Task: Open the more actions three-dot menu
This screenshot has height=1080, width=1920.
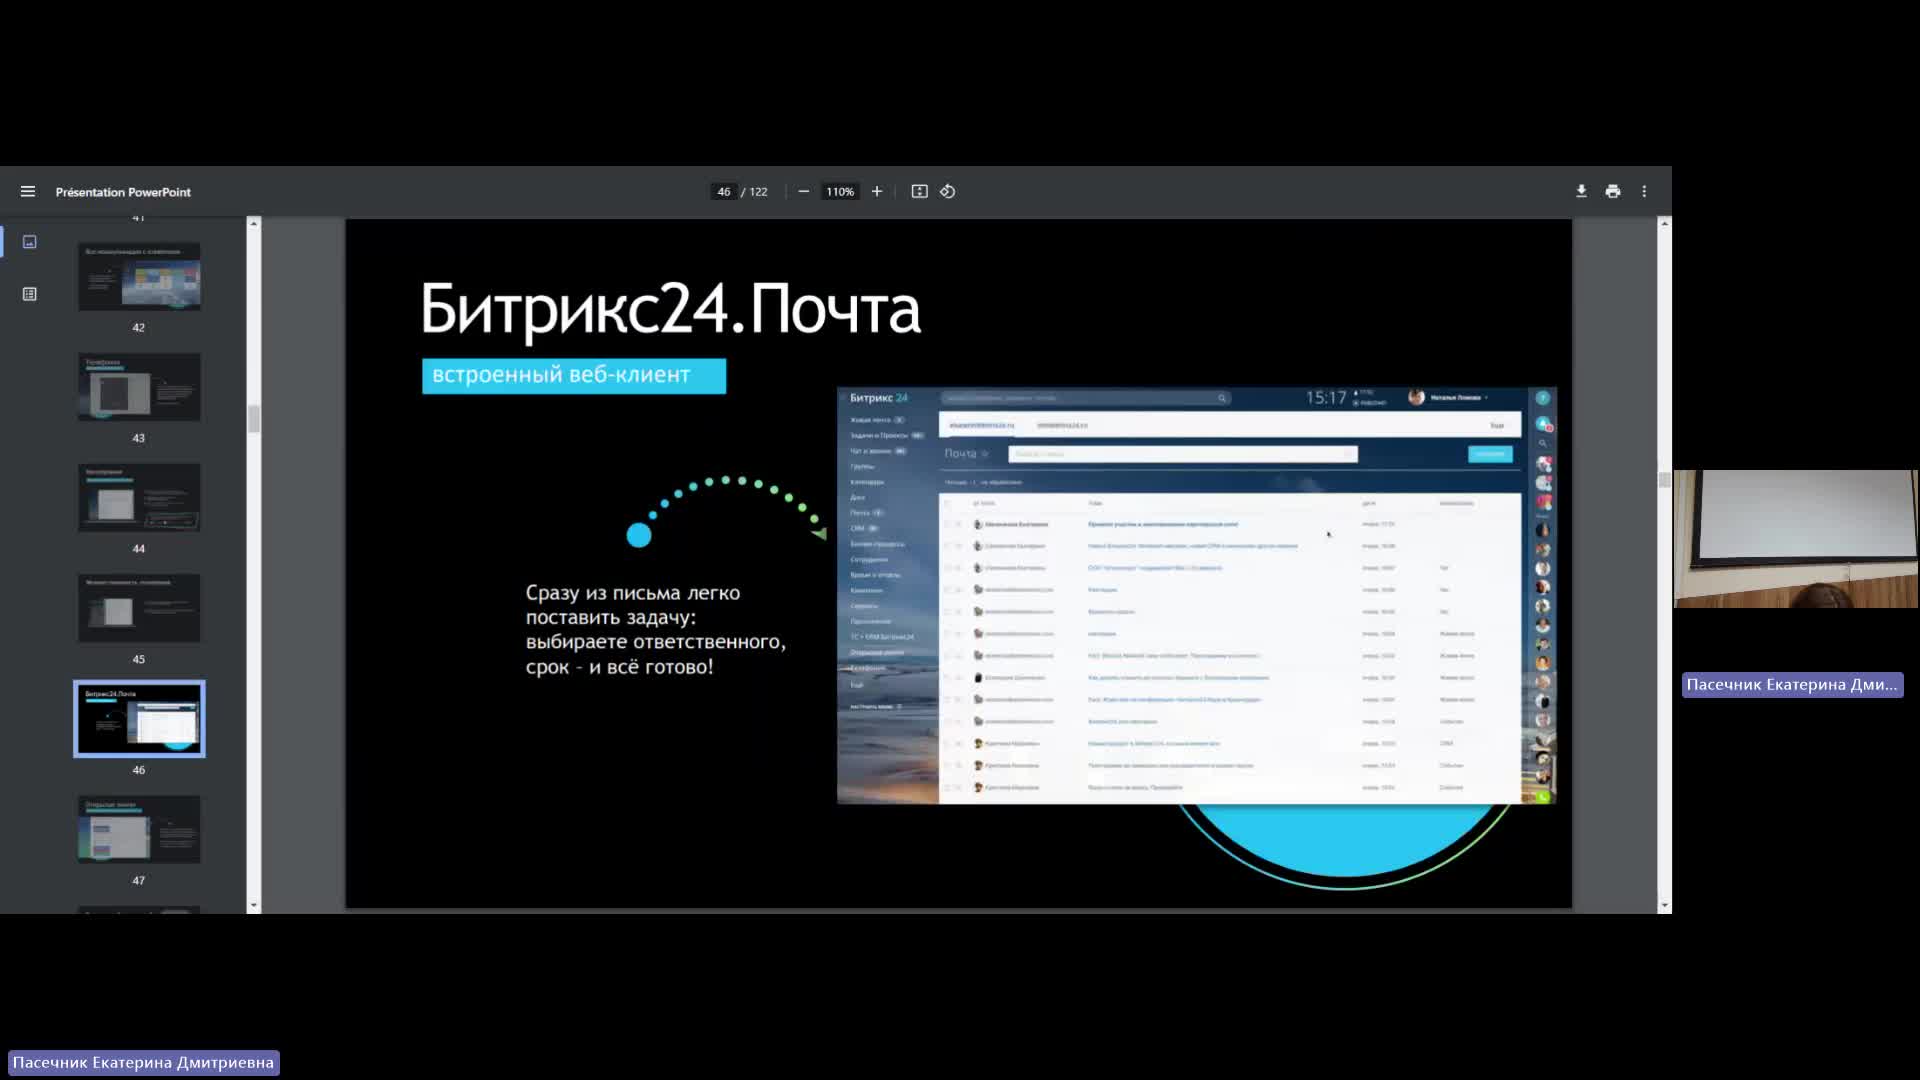Action: pyautogui.click(x=1644, y=191)
